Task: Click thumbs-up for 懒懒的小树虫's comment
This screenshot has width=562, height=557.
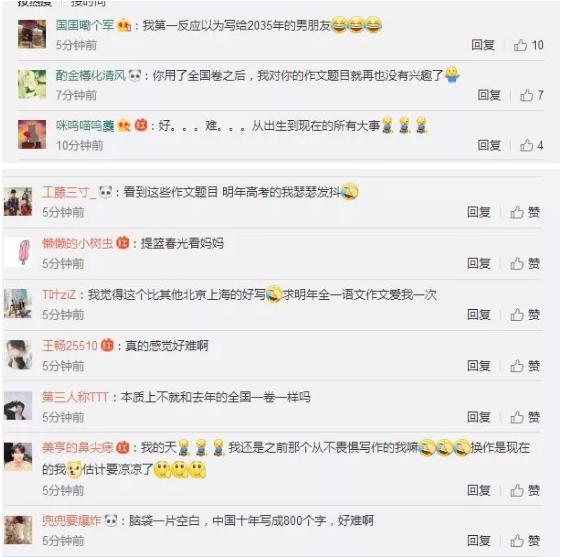Action: tap(525, 263)
